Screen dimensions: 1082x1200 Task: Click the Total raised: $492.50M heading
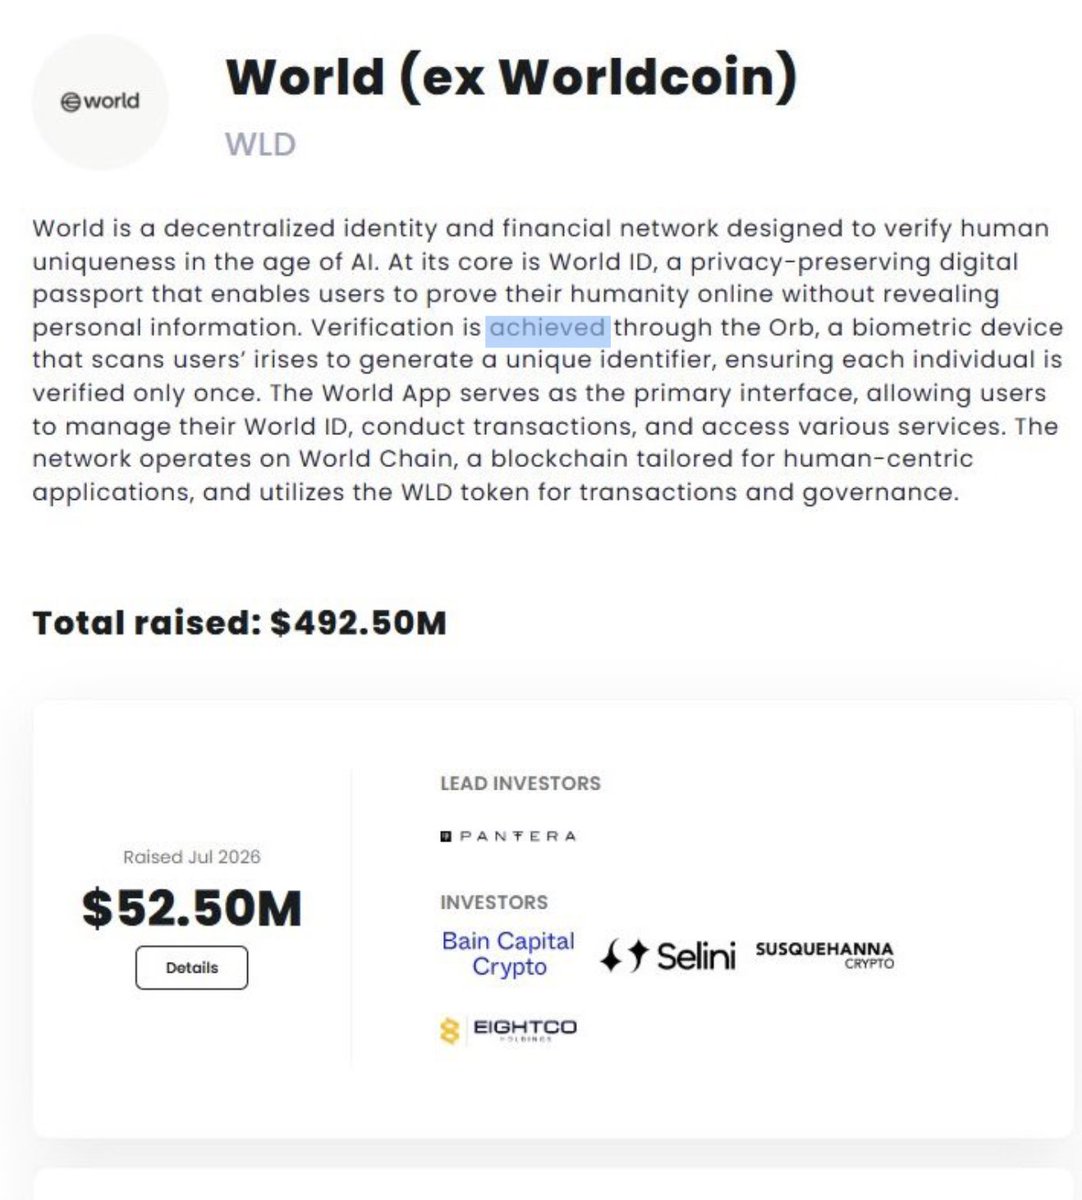point(239,623)
